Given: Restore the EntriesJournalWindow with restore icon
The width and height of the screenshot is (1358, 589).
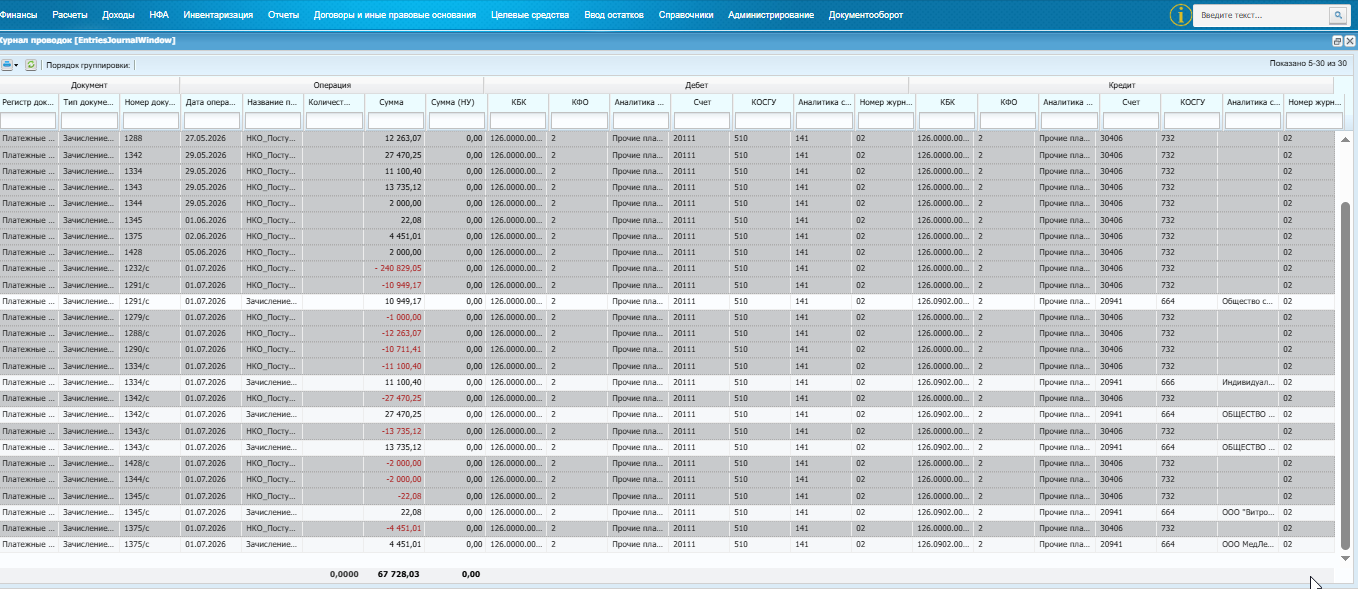Looking at the screenshot, I should point(1337,41).
